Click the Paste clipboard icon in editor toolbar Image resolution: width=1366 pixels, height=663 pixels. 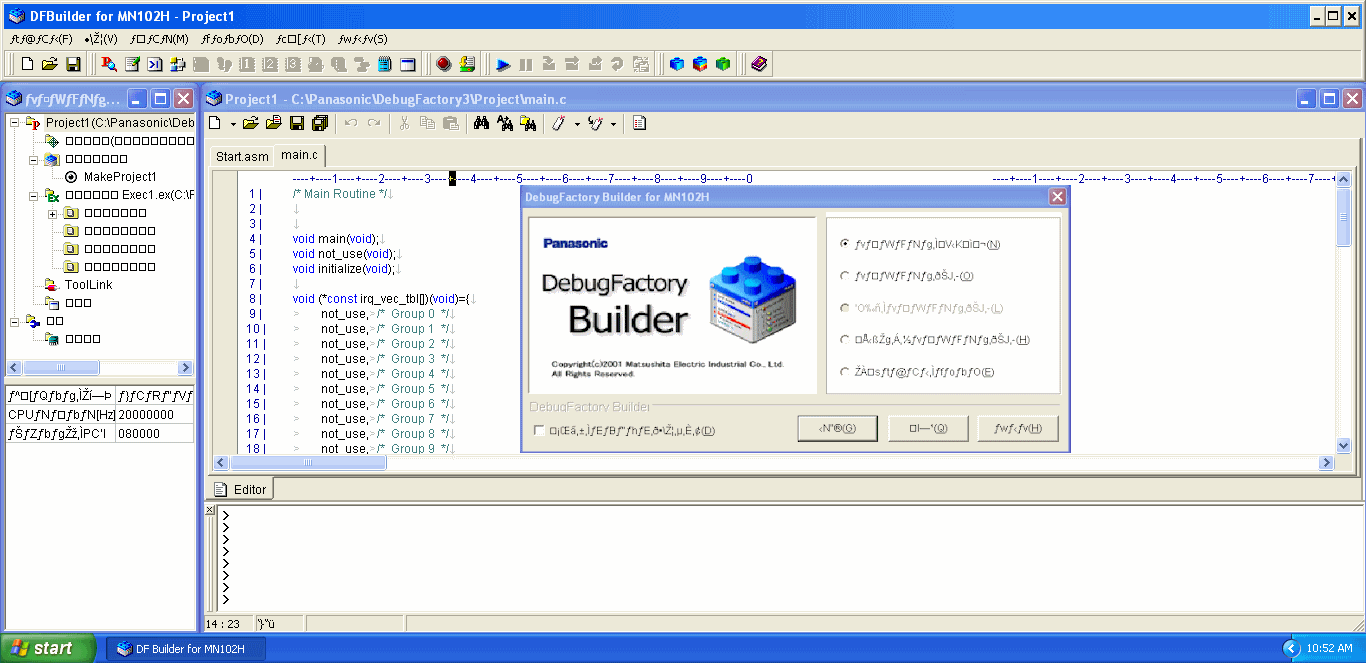[x=451, y=123]
